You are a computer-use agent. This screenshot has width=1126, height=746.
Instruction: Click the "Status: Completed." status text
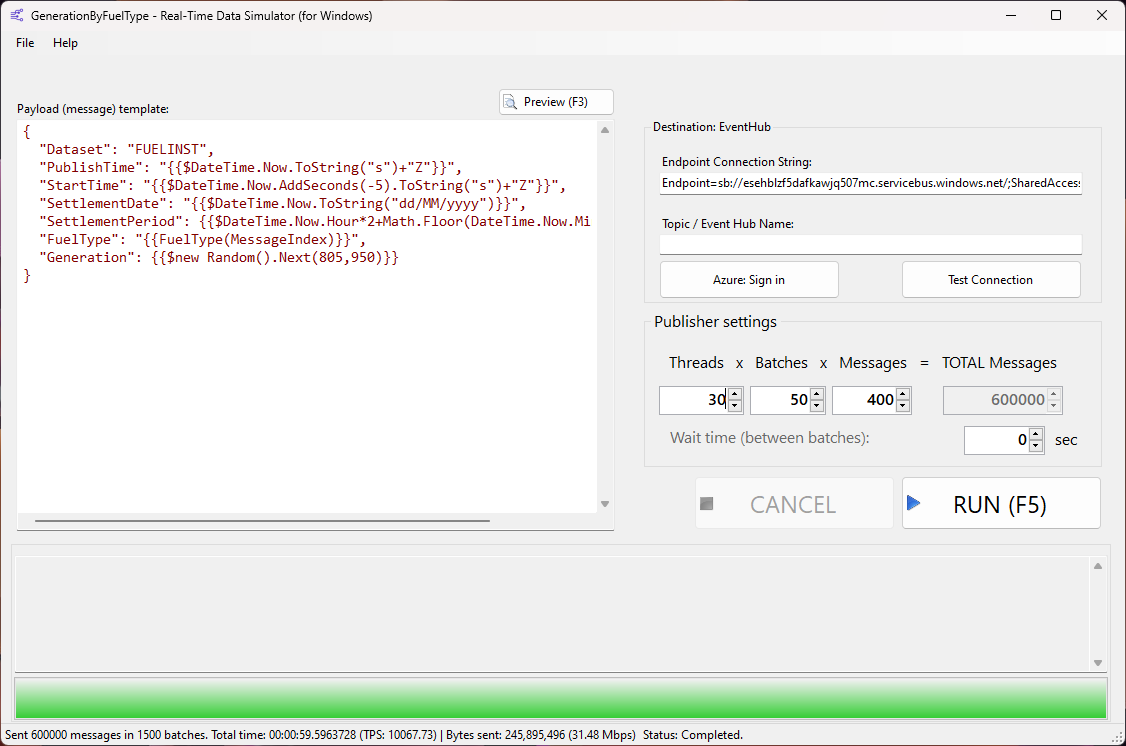tap(693, 735)
